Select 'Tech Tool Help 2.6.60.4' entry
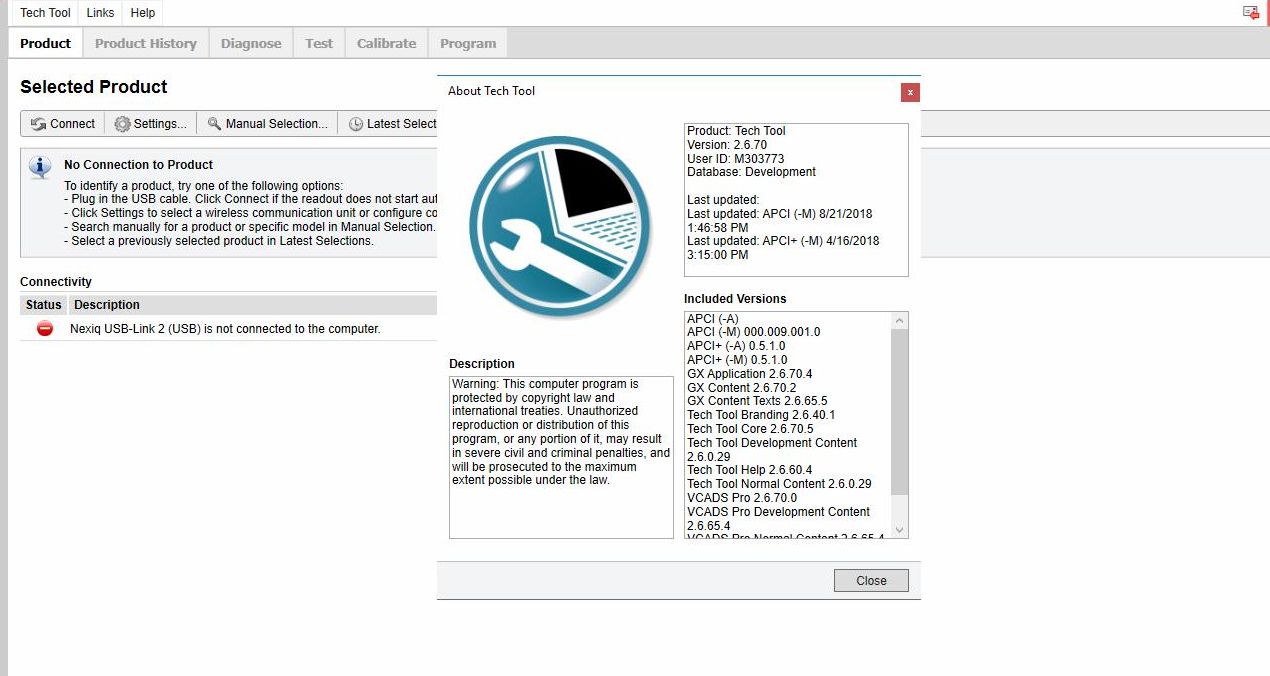1270x676 pixels. pyautogui.click(x=749, y=470)
